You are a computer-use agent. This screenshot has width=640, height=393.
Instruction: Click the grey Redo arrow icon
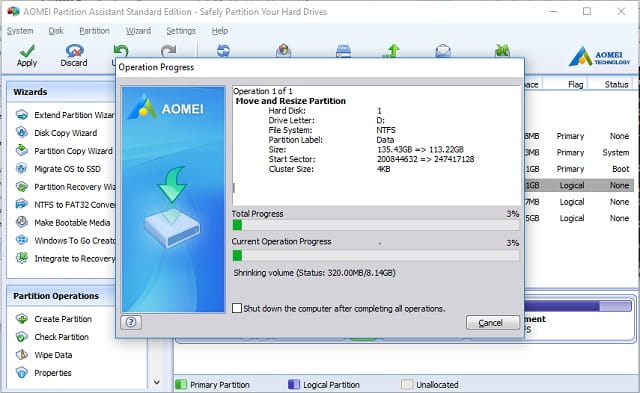click(169, 51)
